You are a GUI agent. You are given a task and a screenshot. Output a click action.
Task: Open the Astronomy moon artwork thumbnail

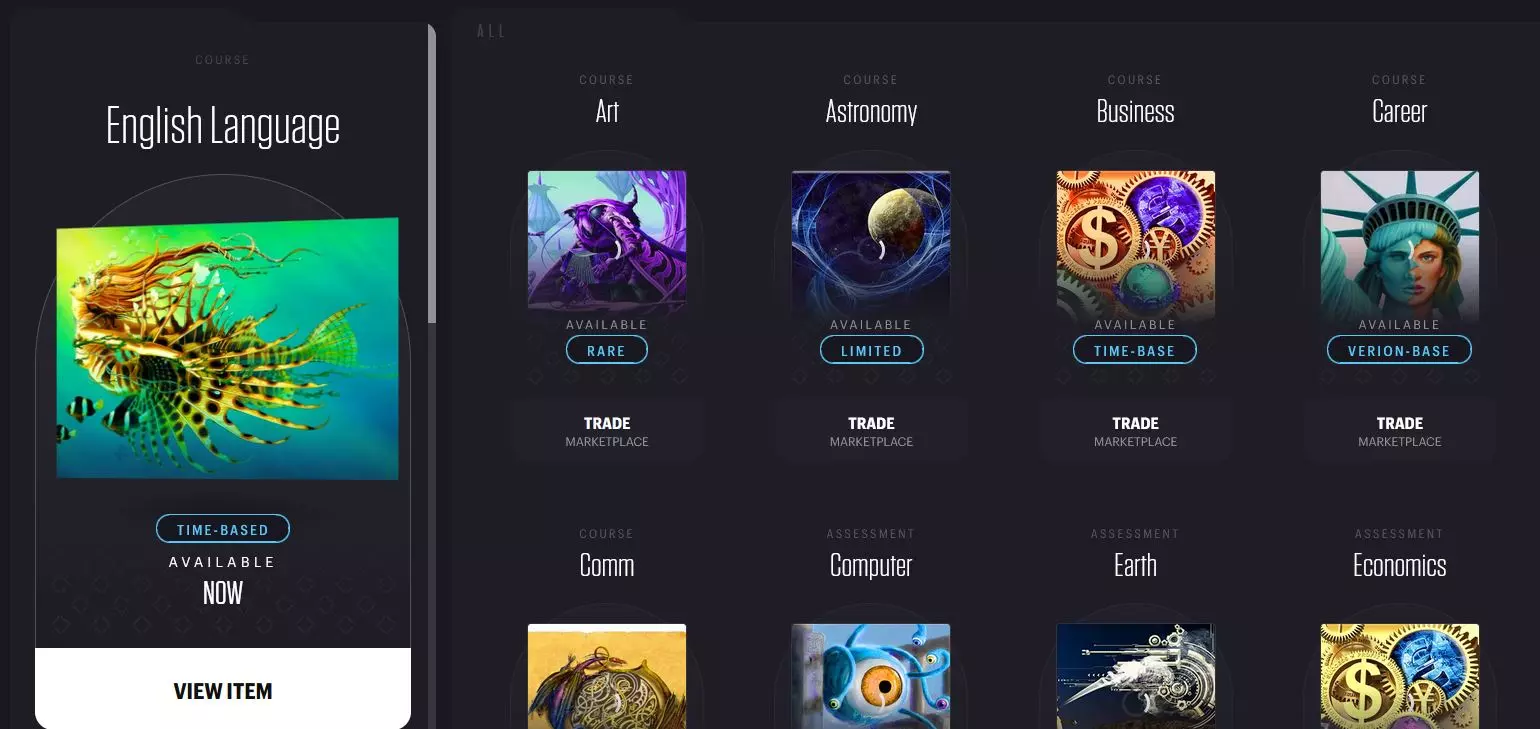pyautogui.click(x=871, y=243)
